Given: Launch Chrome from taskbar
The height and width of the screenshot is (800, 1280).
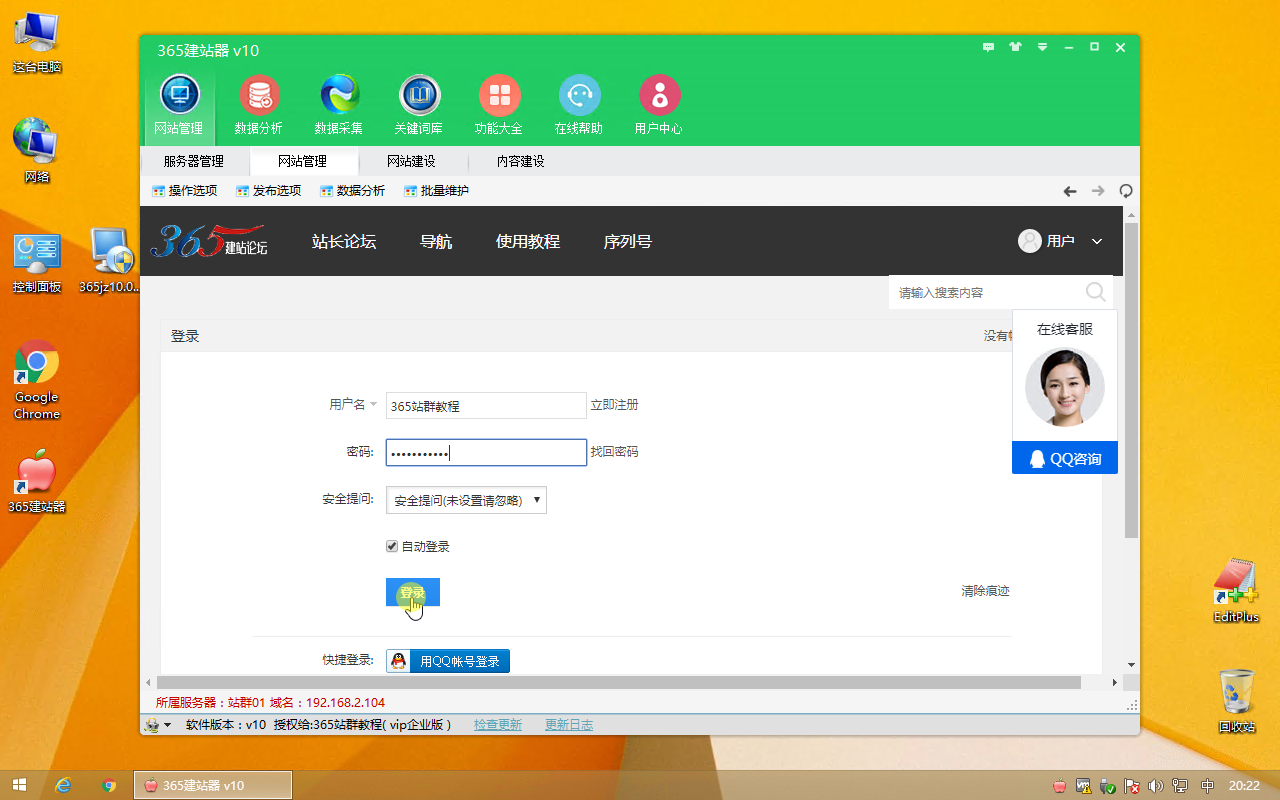Looking at the screenshot, I should pos(109,785).
